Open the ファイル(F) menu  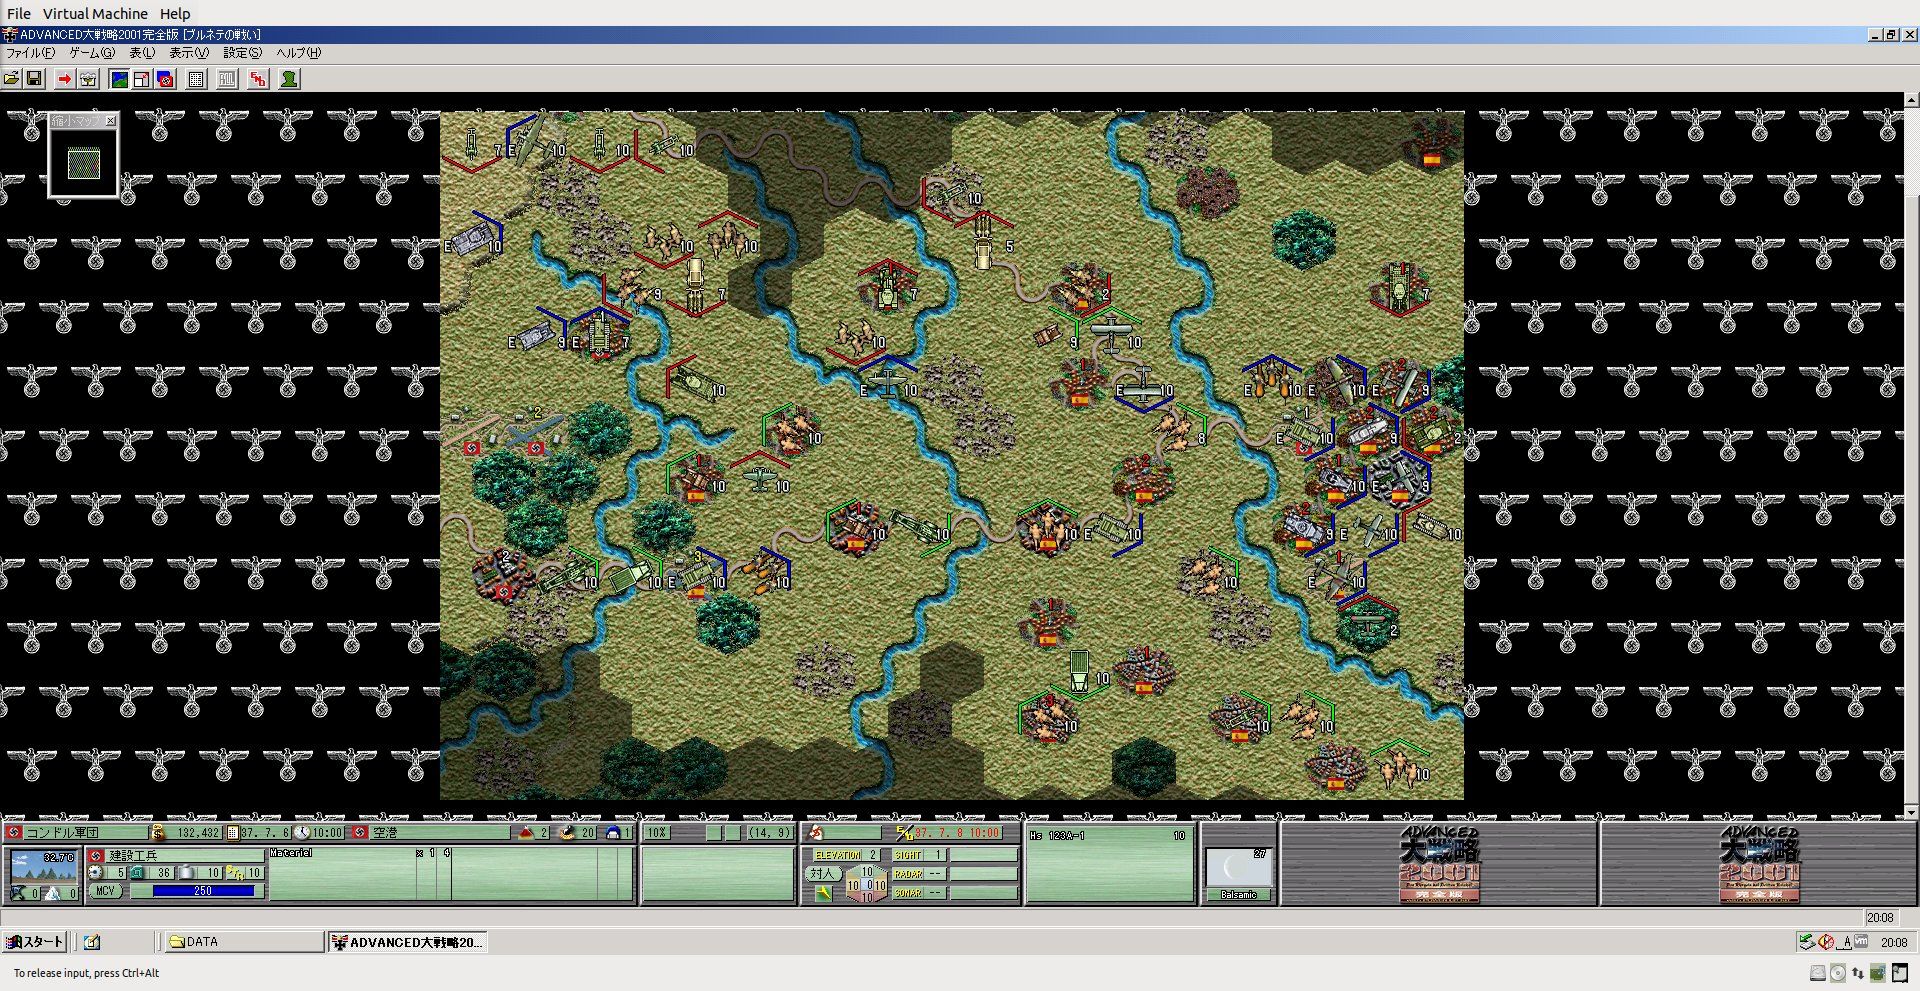click(30, 53)
